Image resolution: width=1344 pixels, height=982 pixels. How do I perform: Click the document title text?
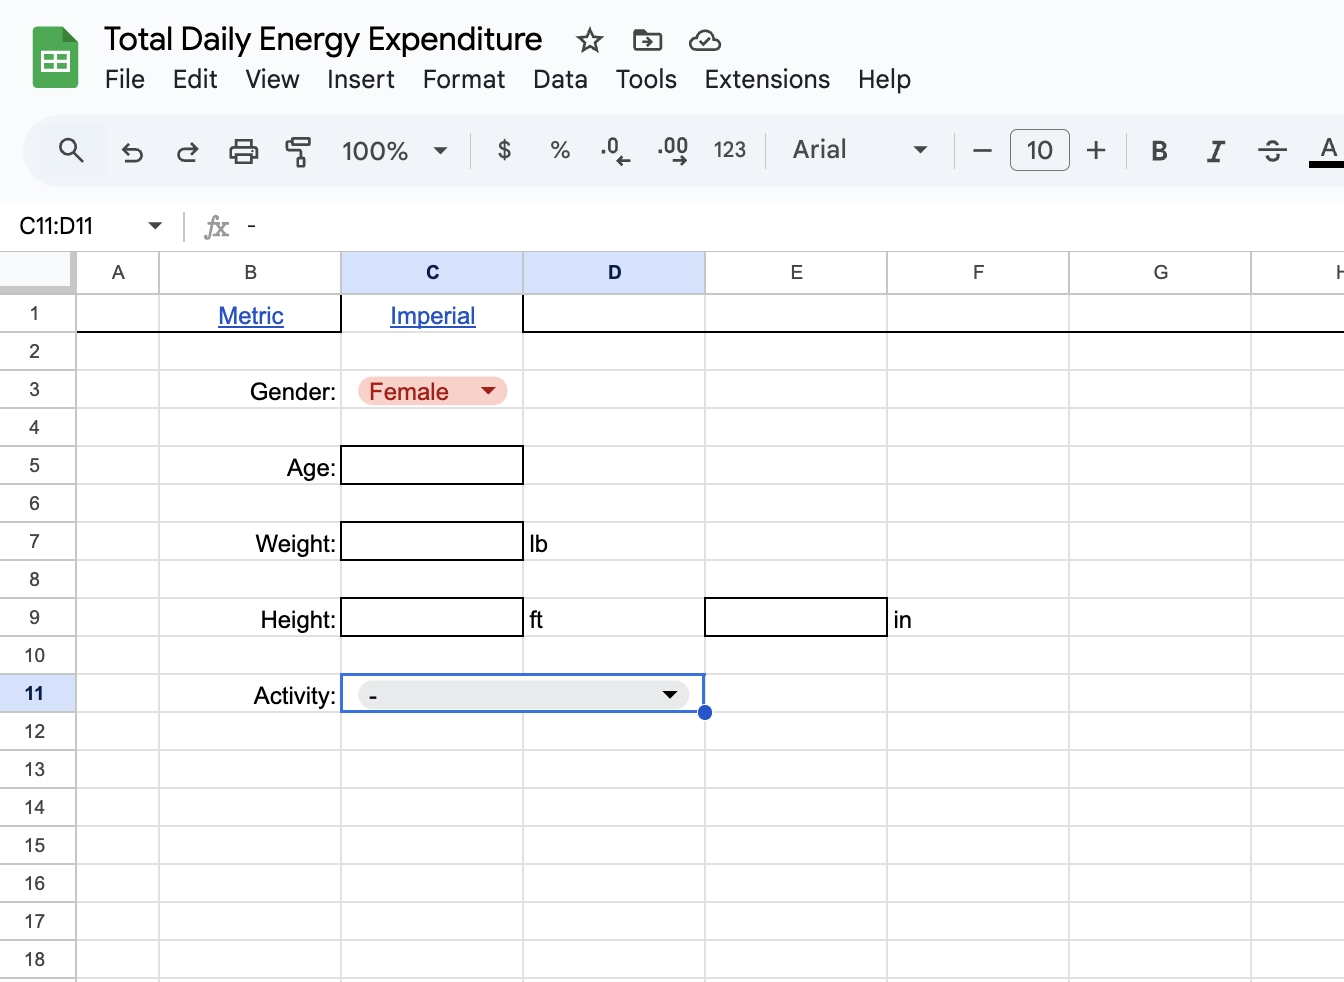(x=323, y=39)
